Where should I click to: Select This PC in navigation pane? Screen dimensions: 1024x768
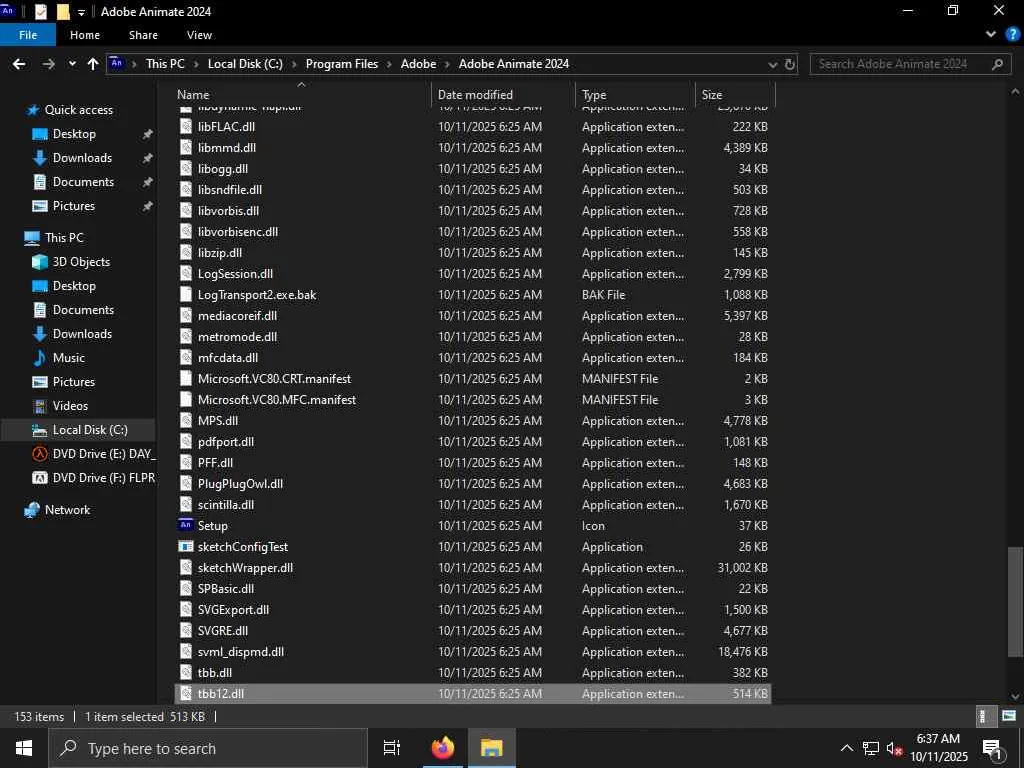pos(64,238)
